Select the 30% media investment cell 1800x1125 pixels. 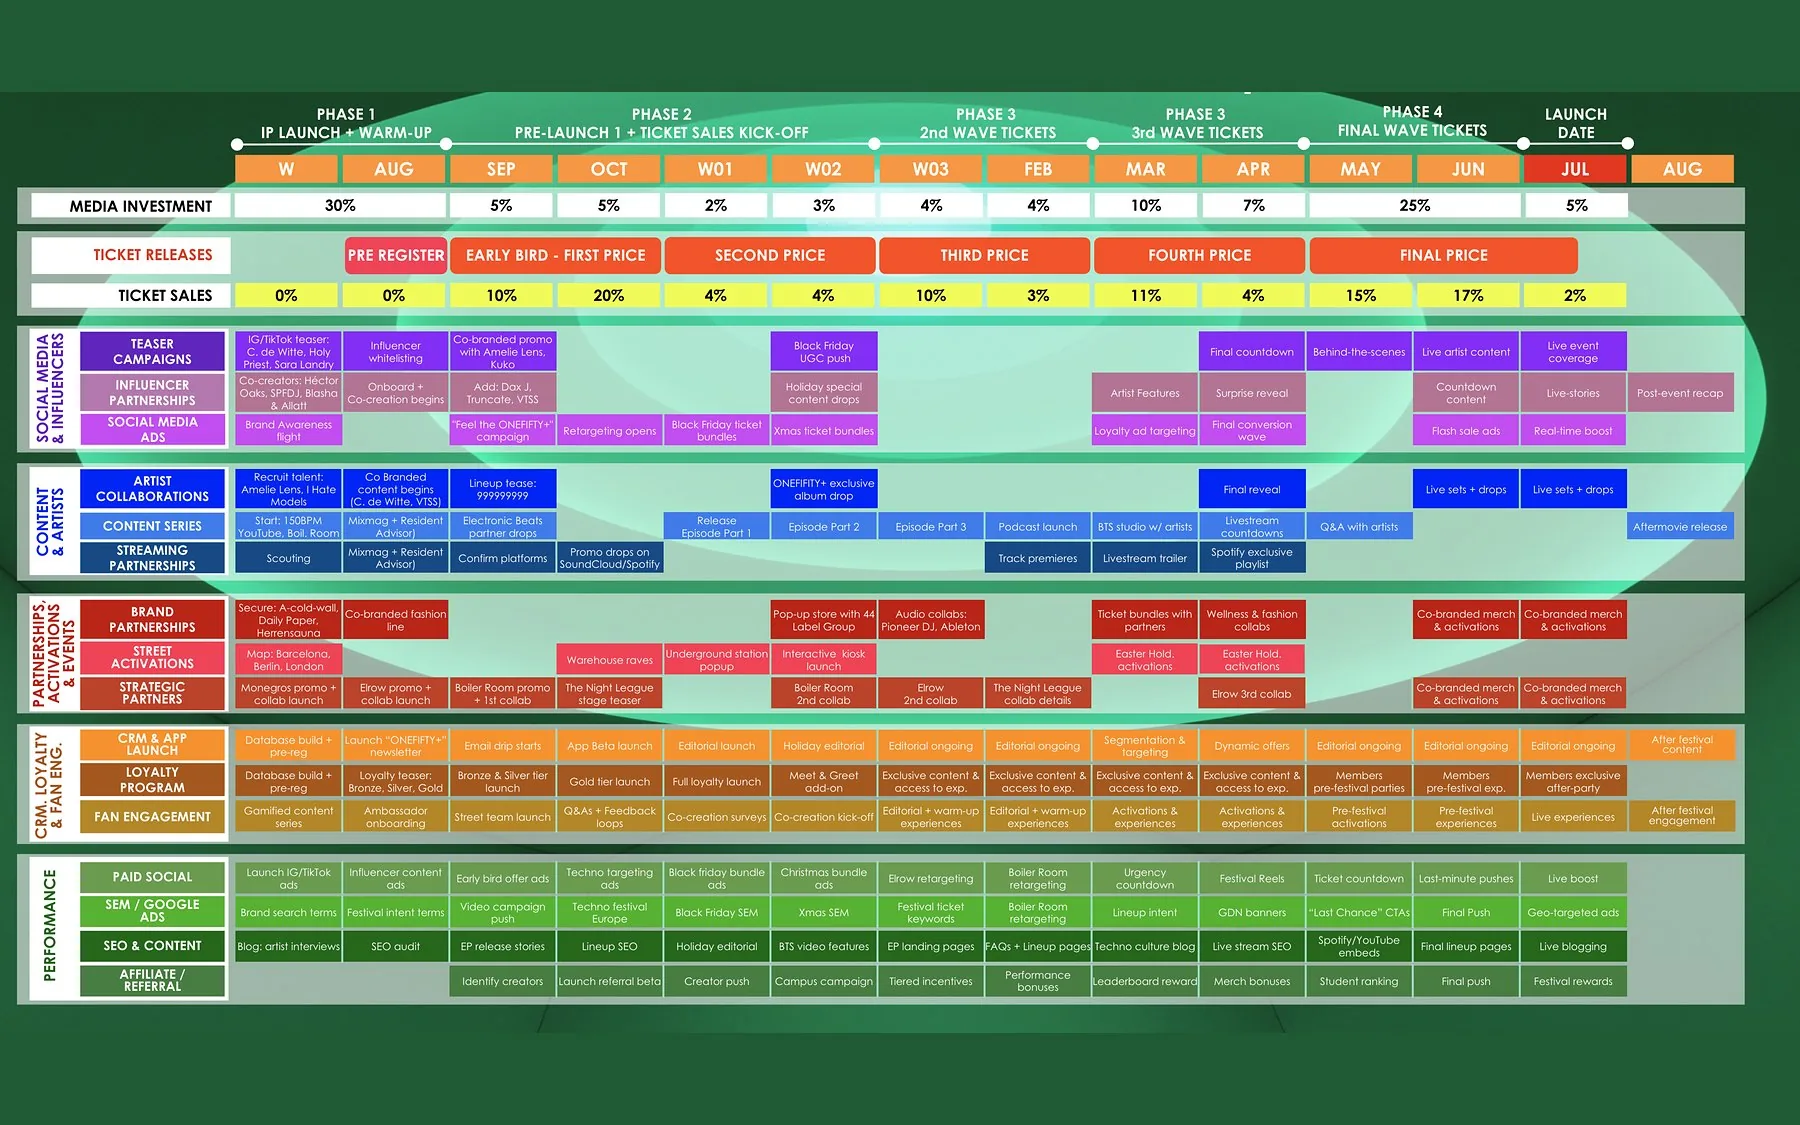point(340,205)
